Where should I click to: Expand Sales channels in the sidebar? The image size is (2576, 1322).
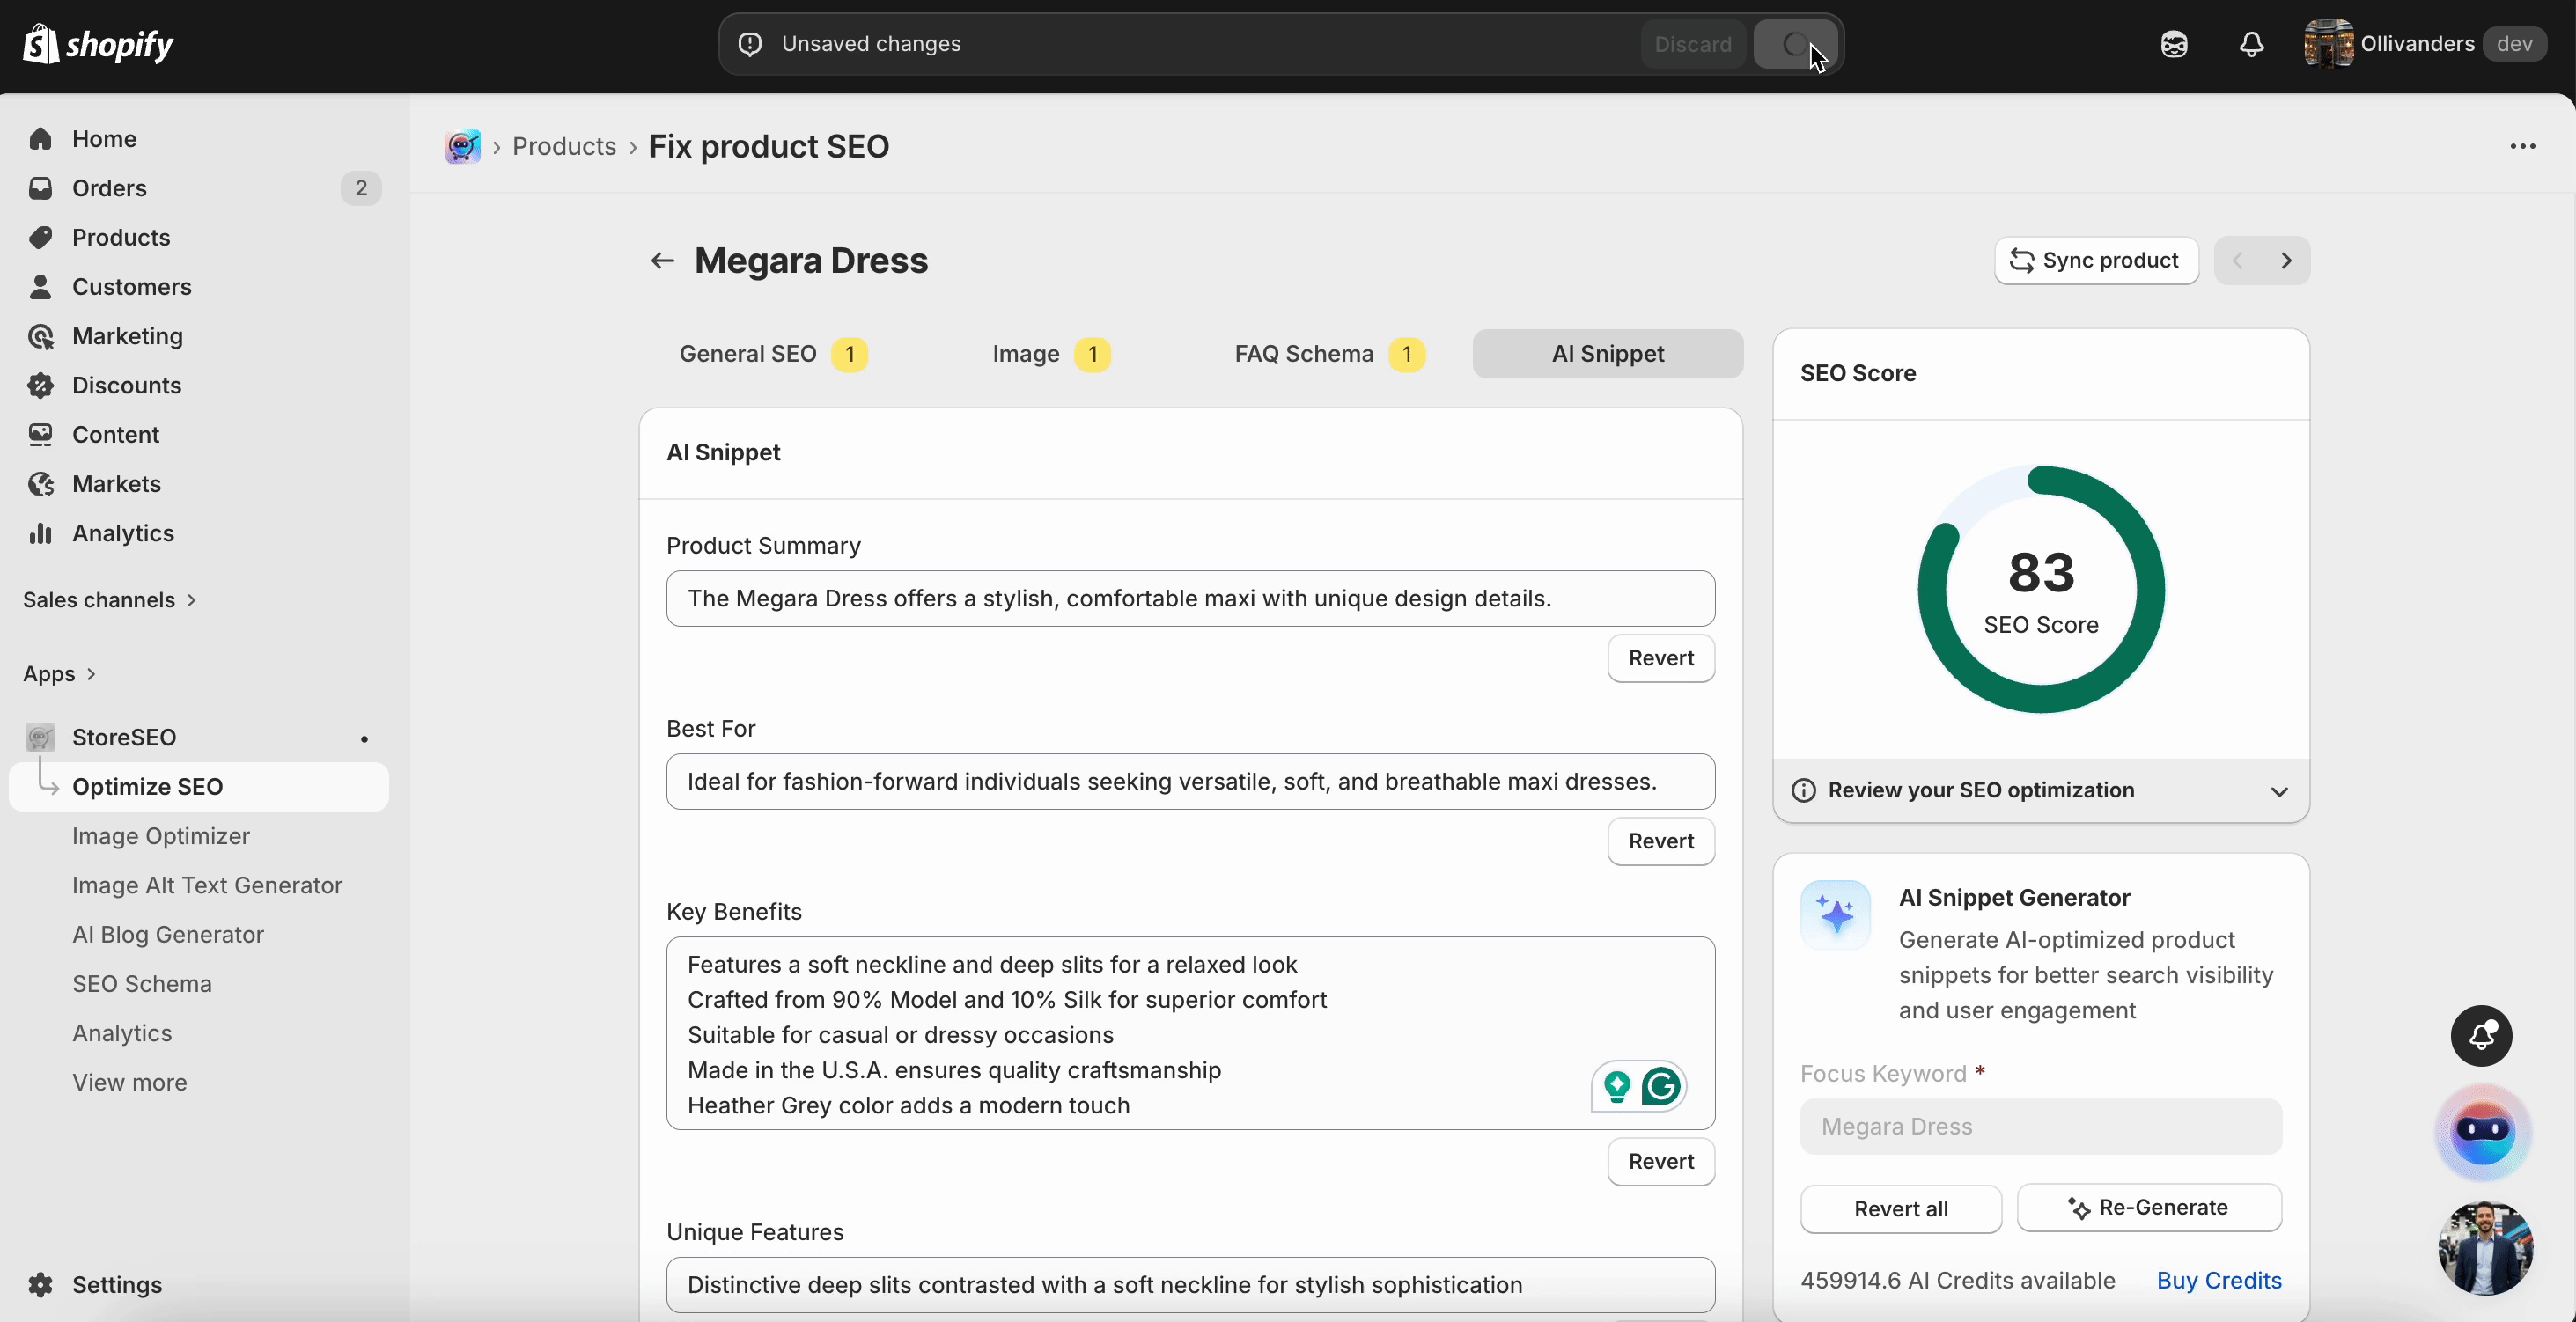[190, 600]
